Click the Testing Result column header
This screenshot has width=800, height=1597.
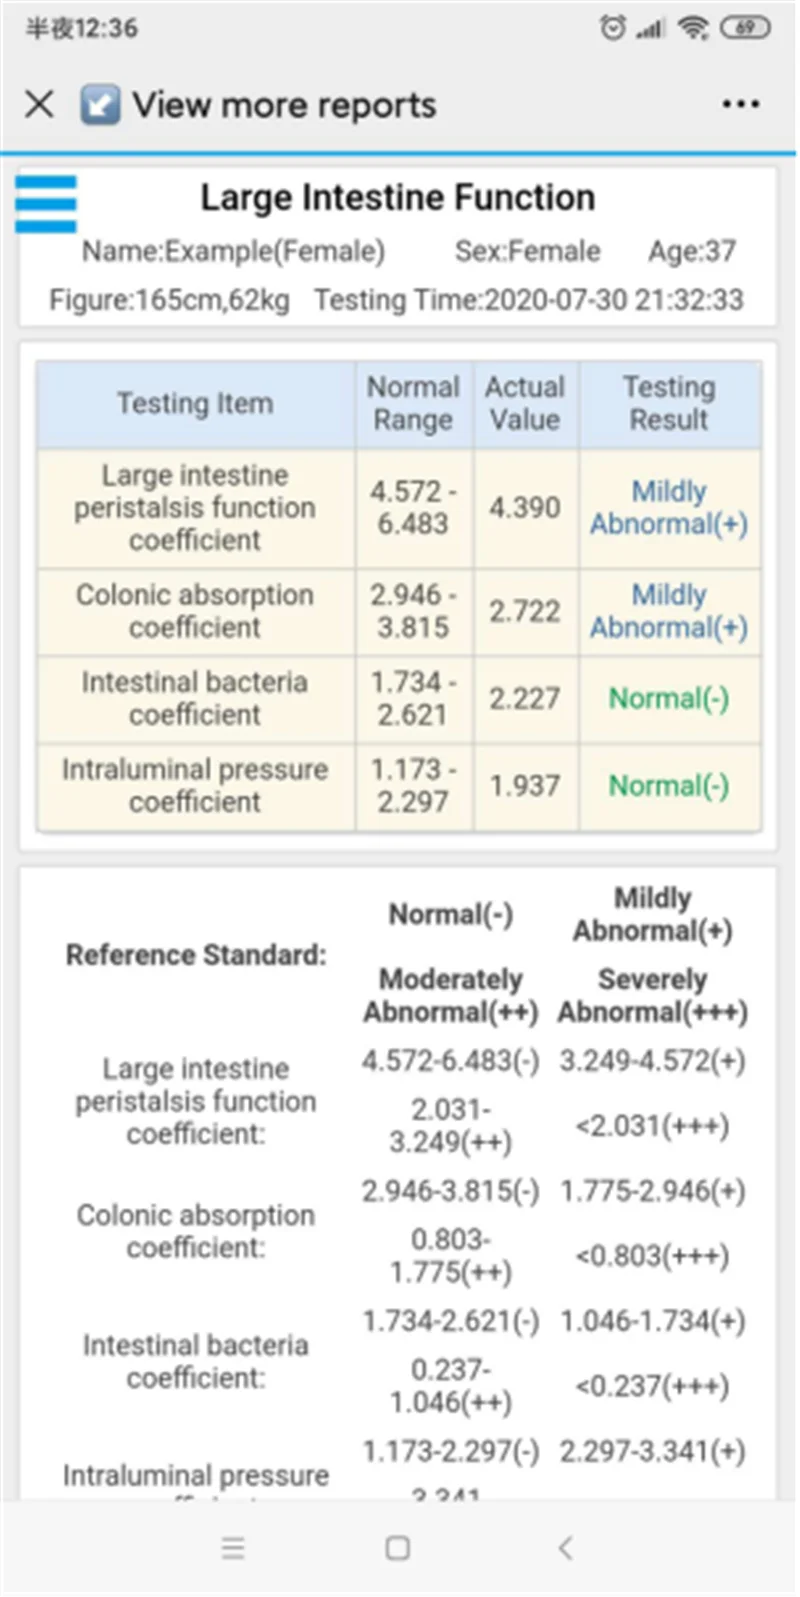(x=669, y=403)
